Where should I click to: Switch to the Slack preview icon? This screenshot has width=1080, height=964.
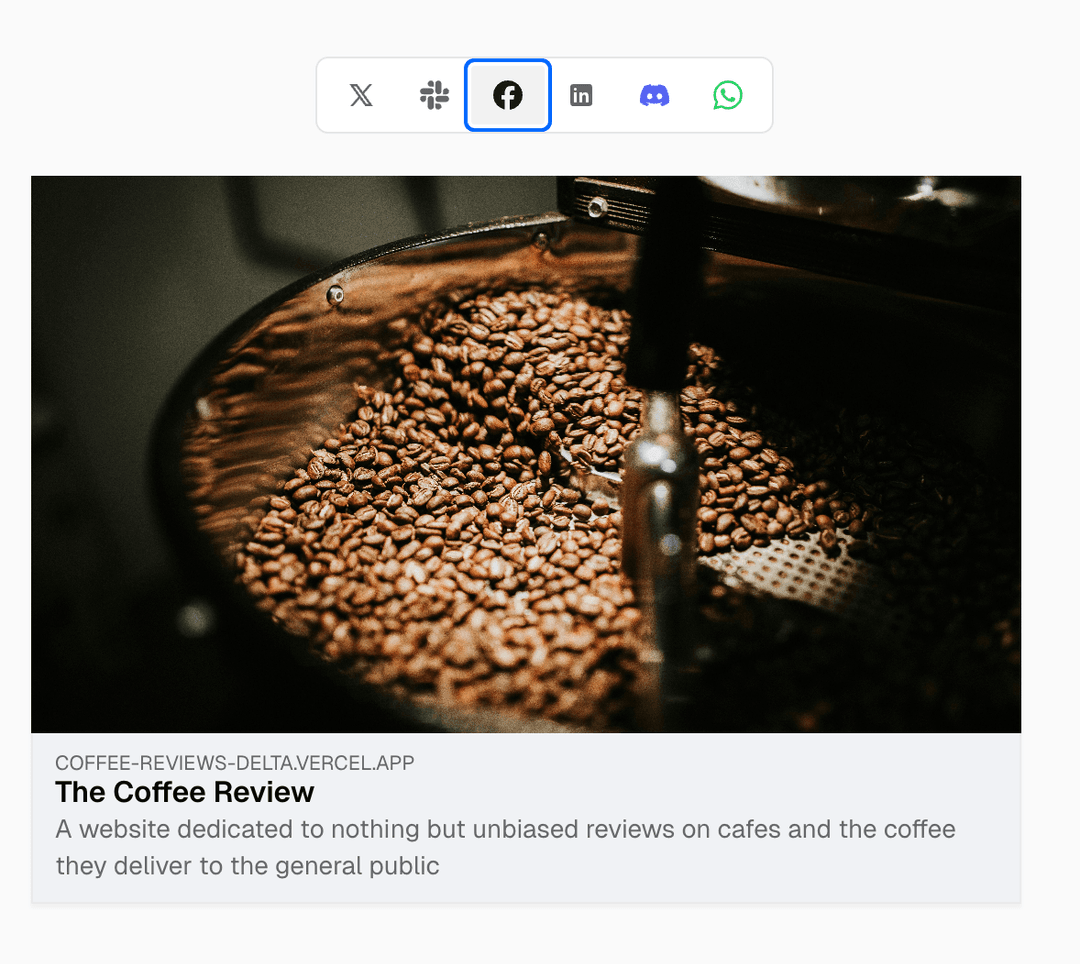coord(435,95)
